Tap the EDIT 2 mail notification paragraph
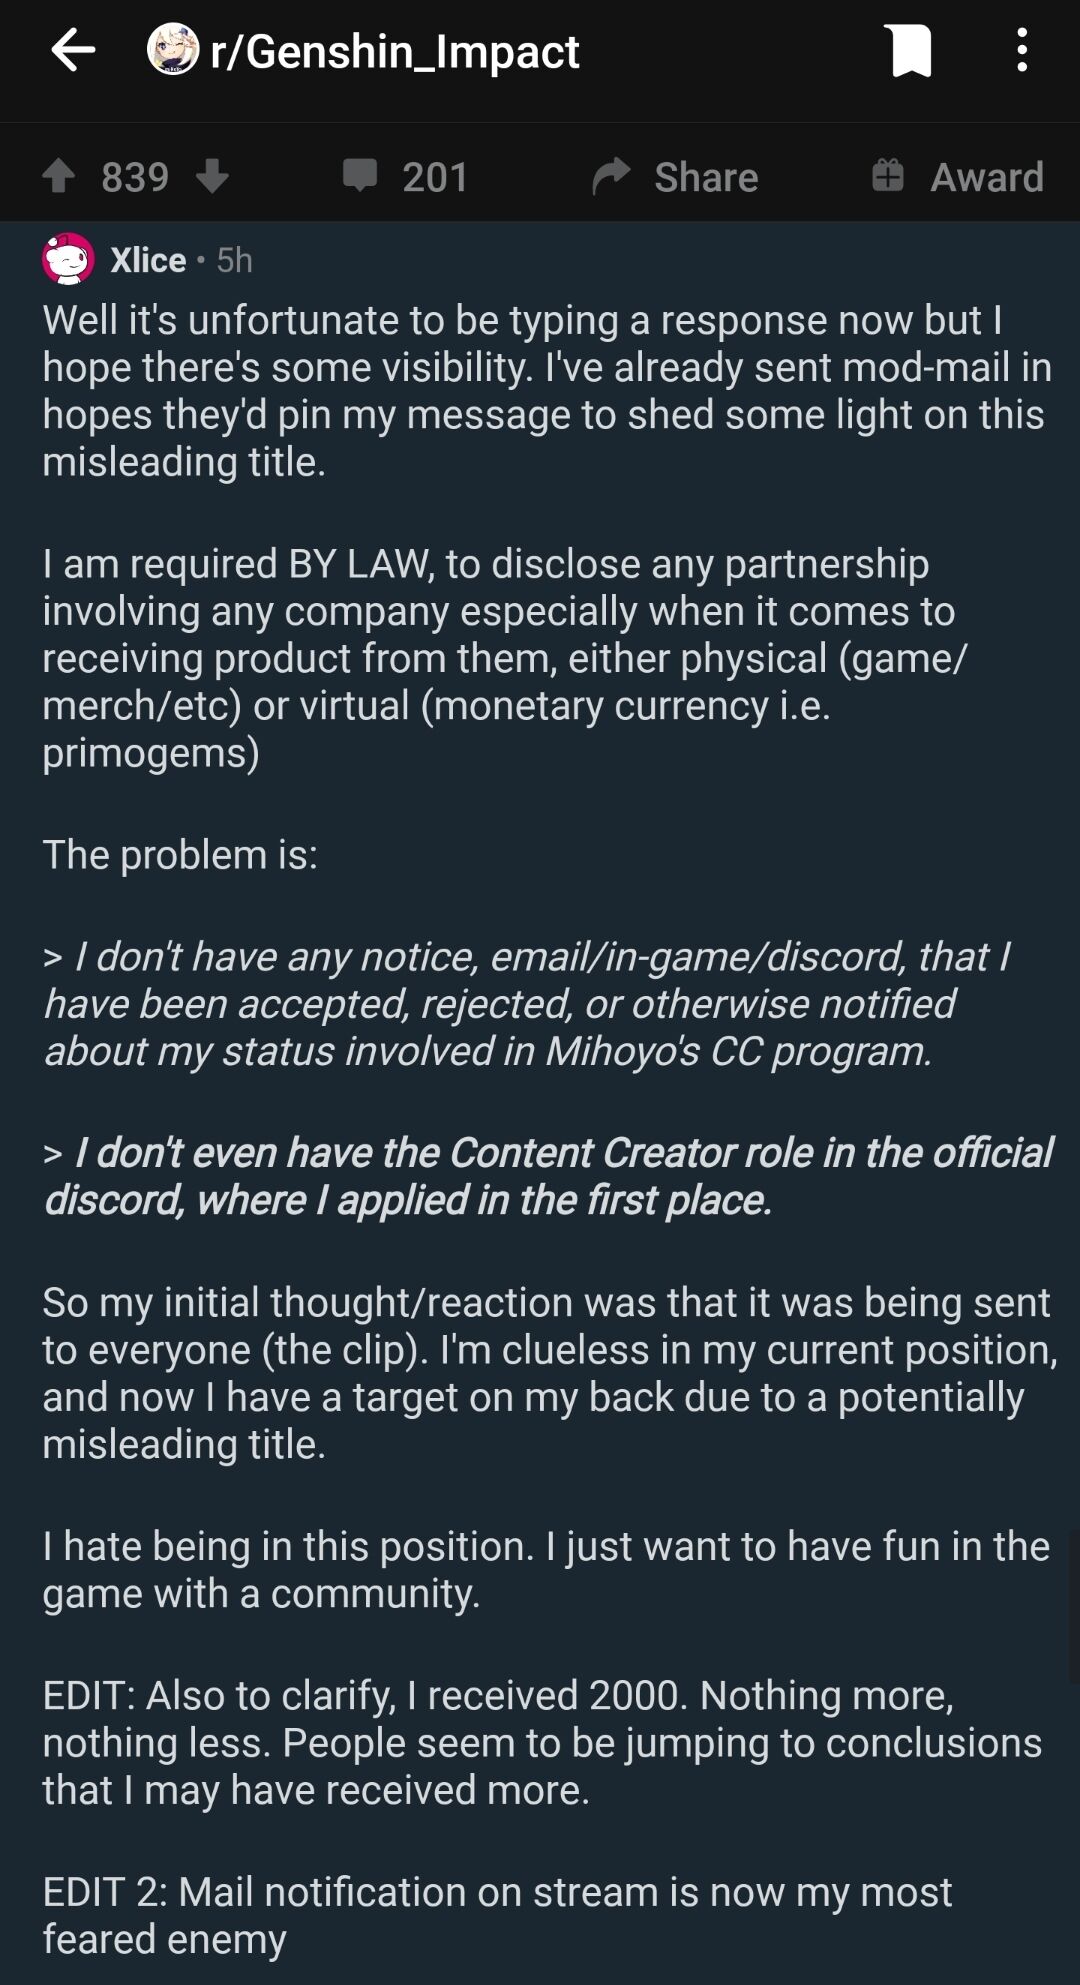Screen dimensions: 1080x1985 (496, 1915)
